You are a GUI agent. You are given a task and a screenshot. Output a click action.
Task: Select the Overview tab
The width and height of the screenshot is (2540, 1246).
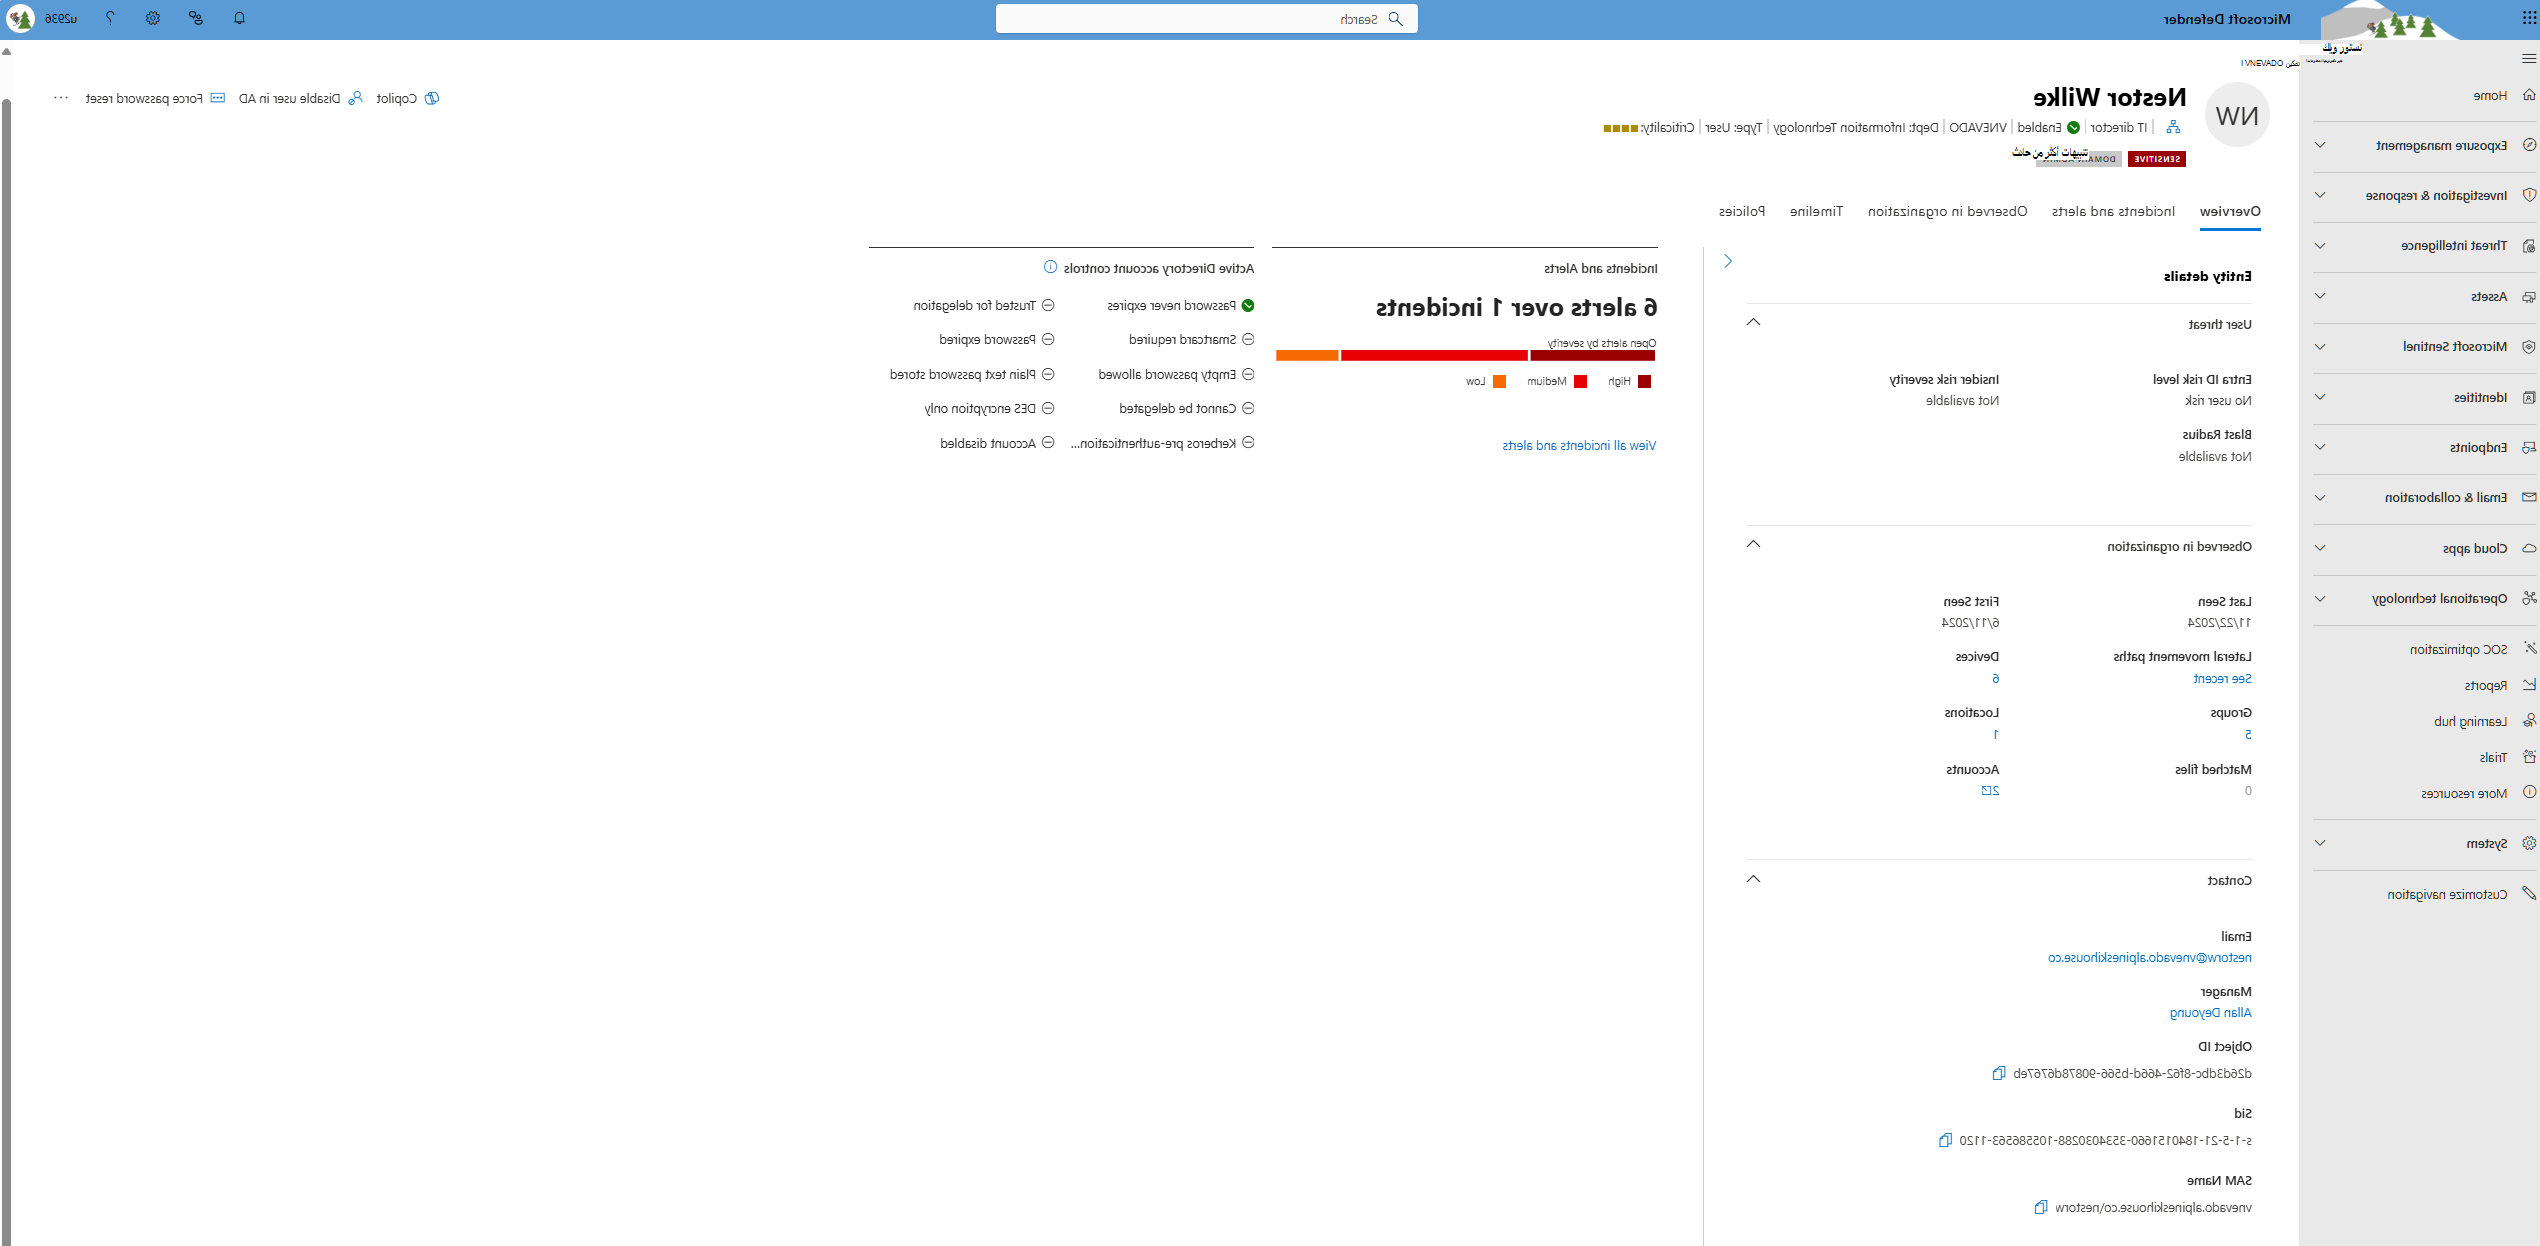[x=2230, y=211]
